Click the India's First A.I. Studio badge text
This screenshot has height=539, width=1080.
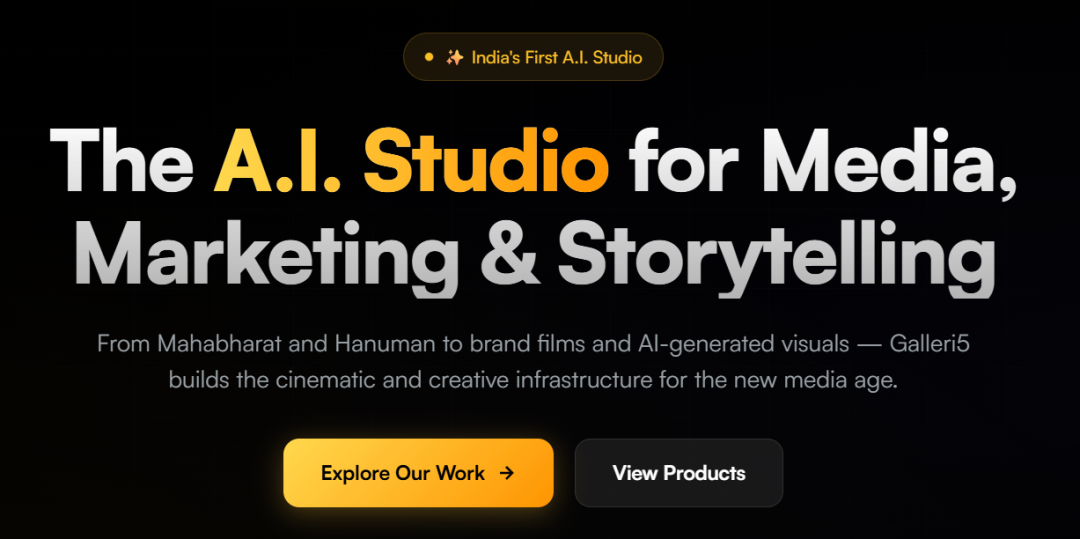(x=557, y=57)
